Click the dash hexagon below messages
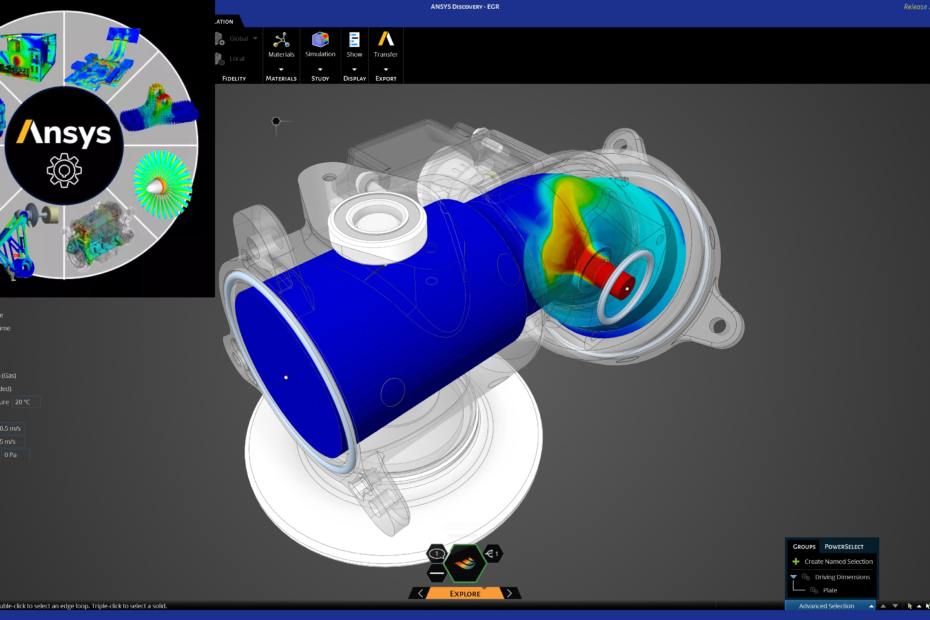Image resolution: width=930 pixels, height=620 pixels. (x=437, y=573)
